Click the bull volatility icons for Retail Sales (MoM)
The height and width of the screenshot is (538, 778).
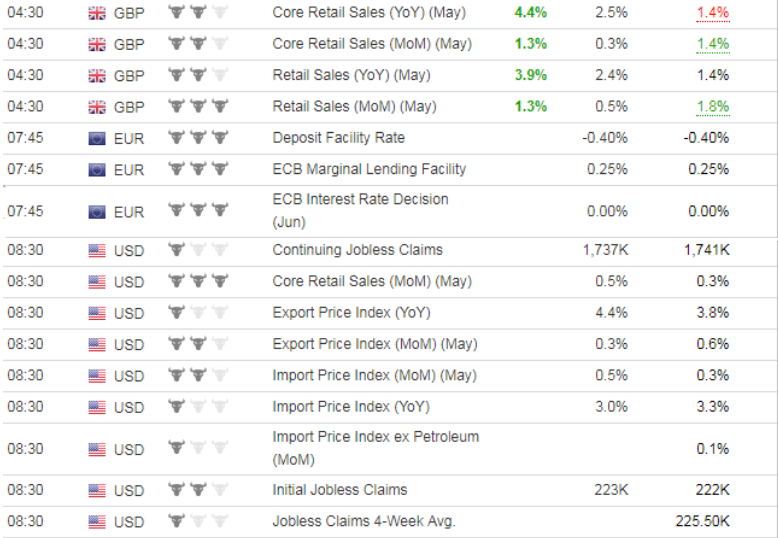click(198, 106)
